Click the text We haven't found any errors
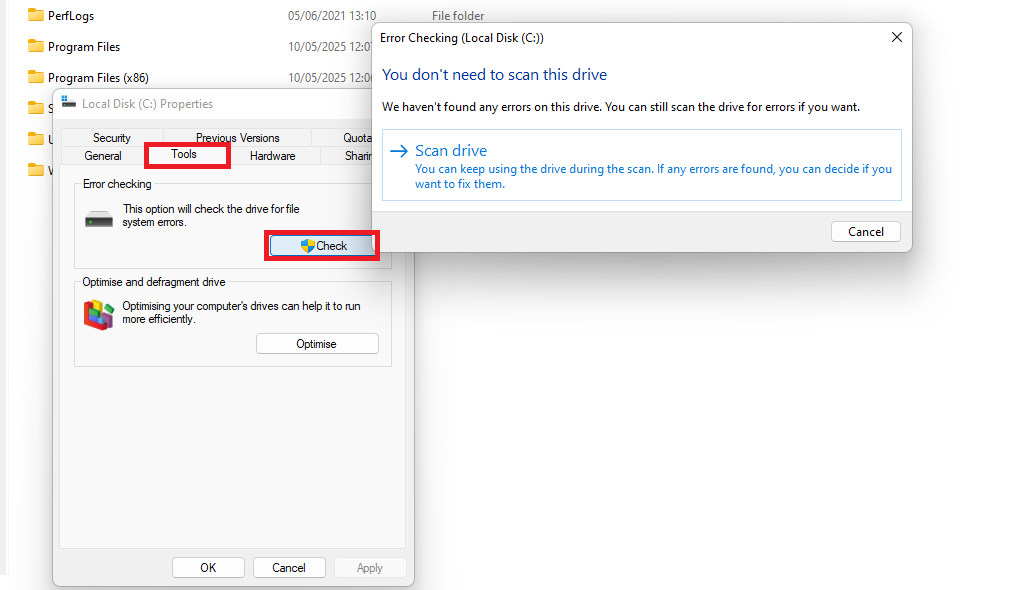 pyautogui.click(x=621, y=107)
